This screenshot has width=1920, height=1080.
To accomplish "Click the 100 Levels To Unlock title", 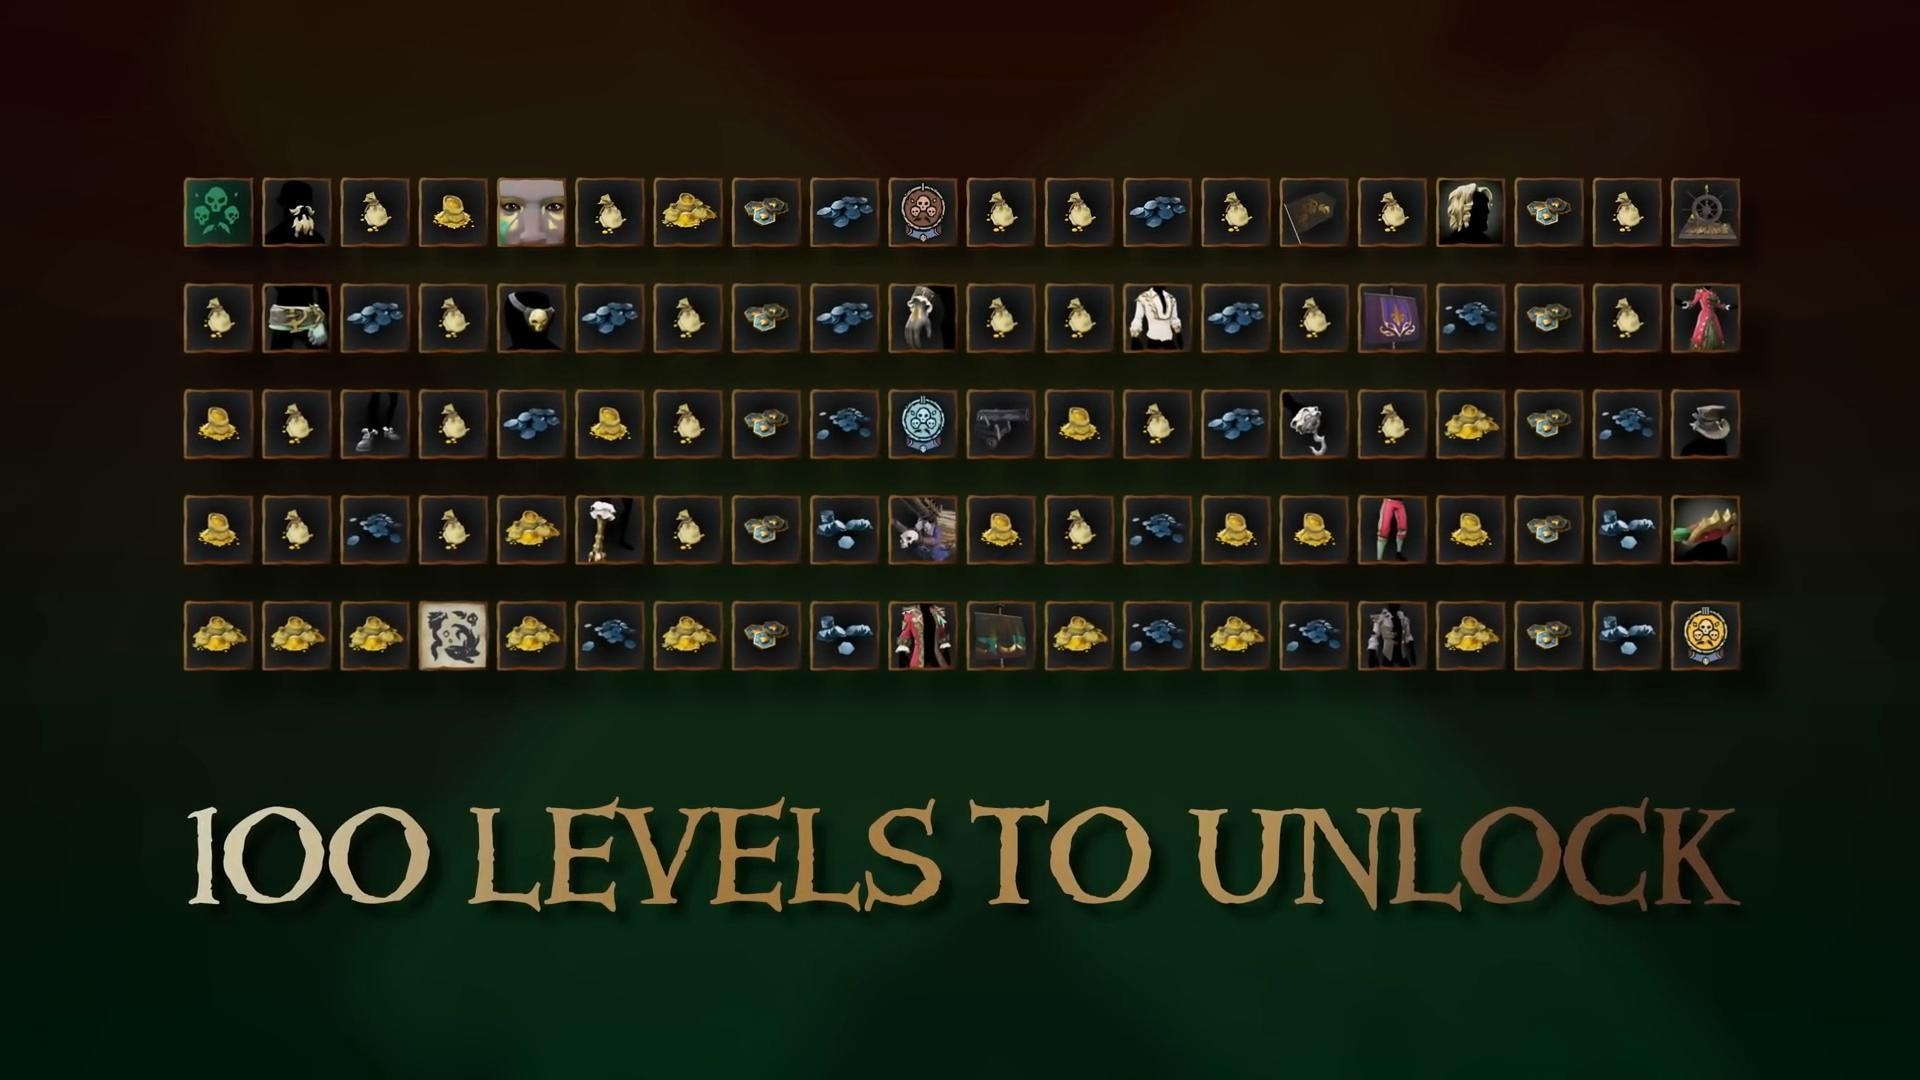I will (961, 857).
